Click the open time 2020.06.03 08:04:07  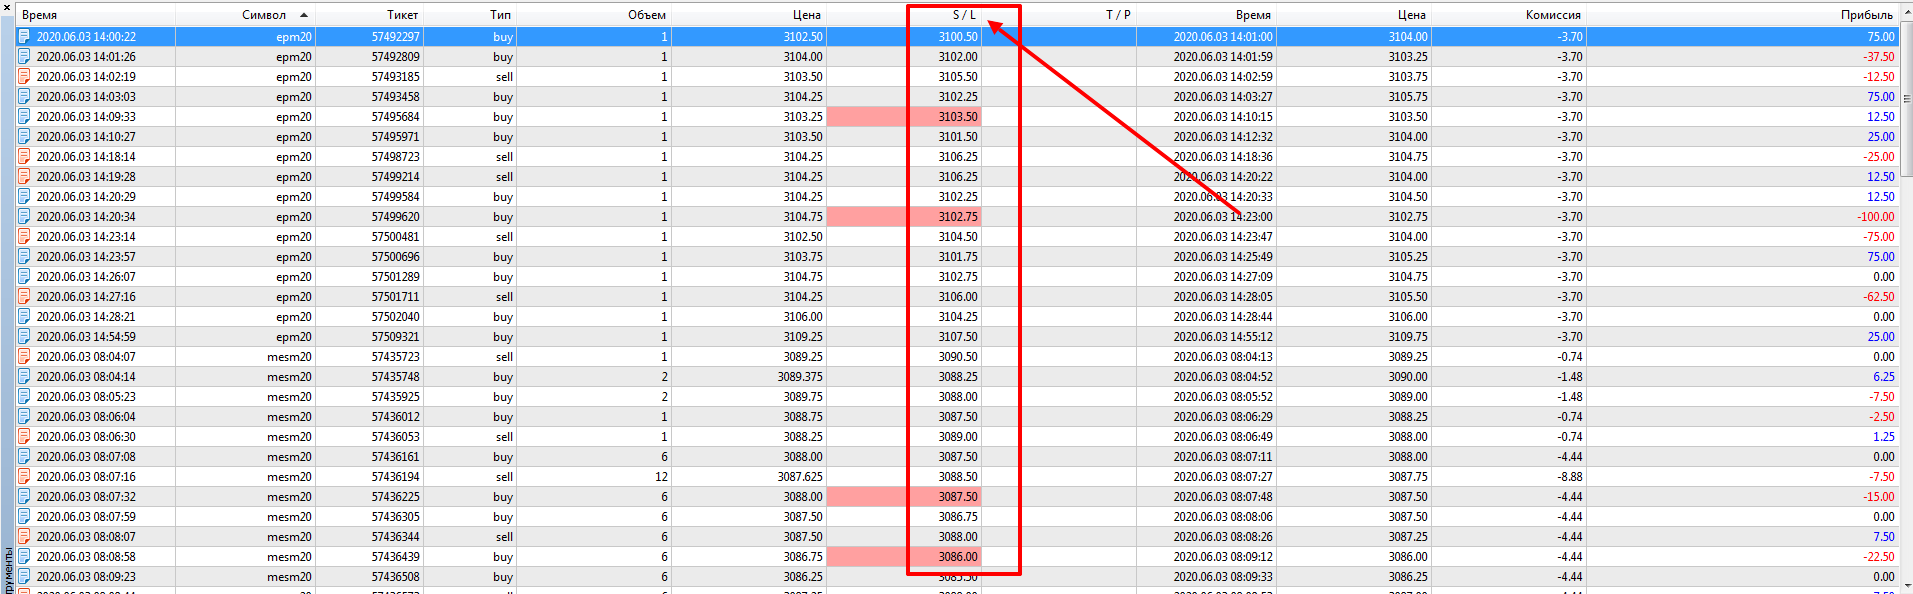tap(86, 357)
